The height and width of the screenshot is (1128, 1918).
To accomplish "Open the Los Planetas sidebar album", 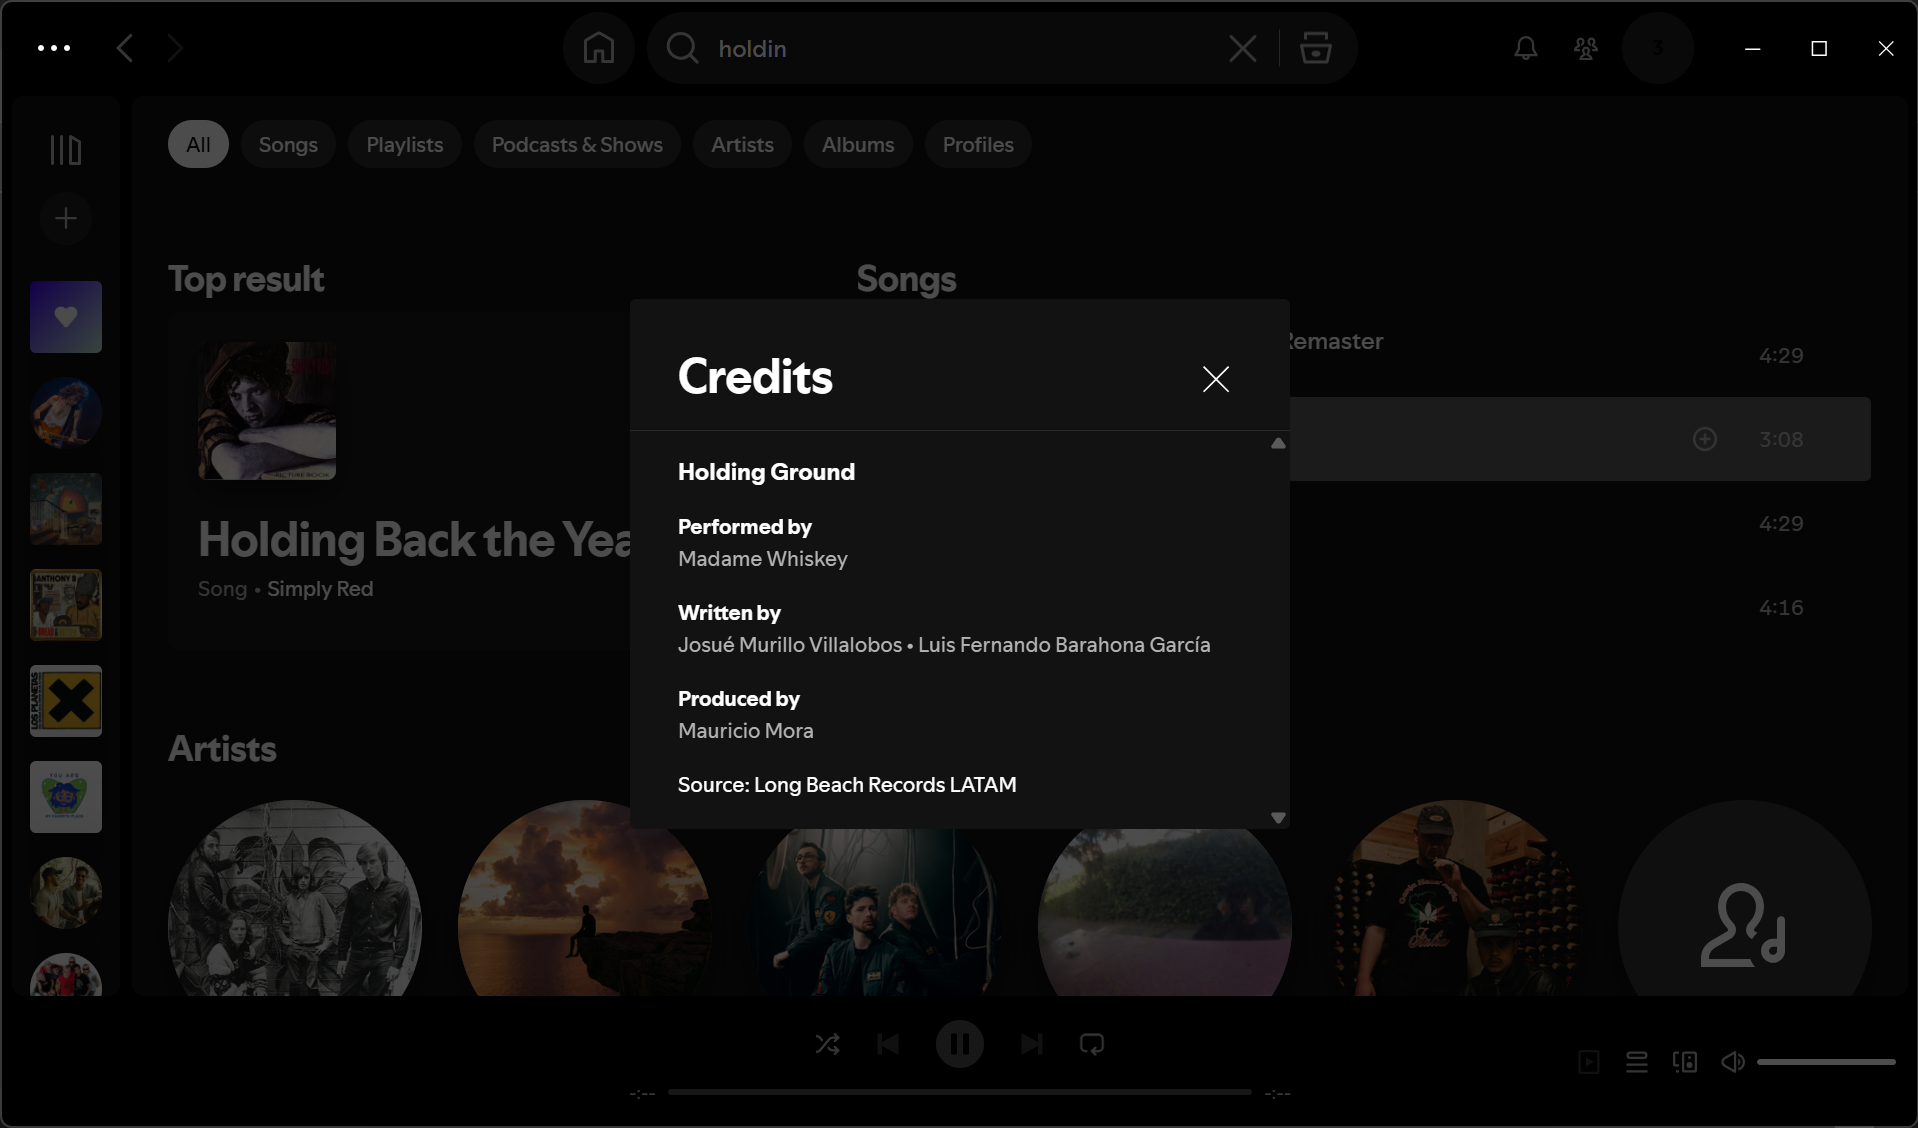I will [x=66, y=701].
